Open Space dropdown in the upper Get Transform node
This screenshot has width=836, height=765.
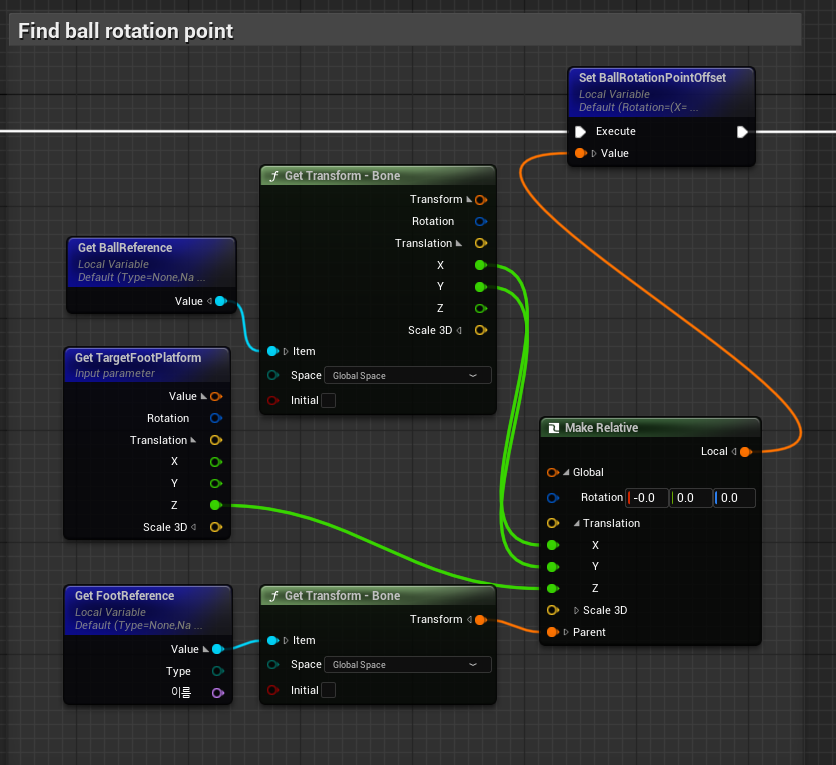tap(407, 376)
